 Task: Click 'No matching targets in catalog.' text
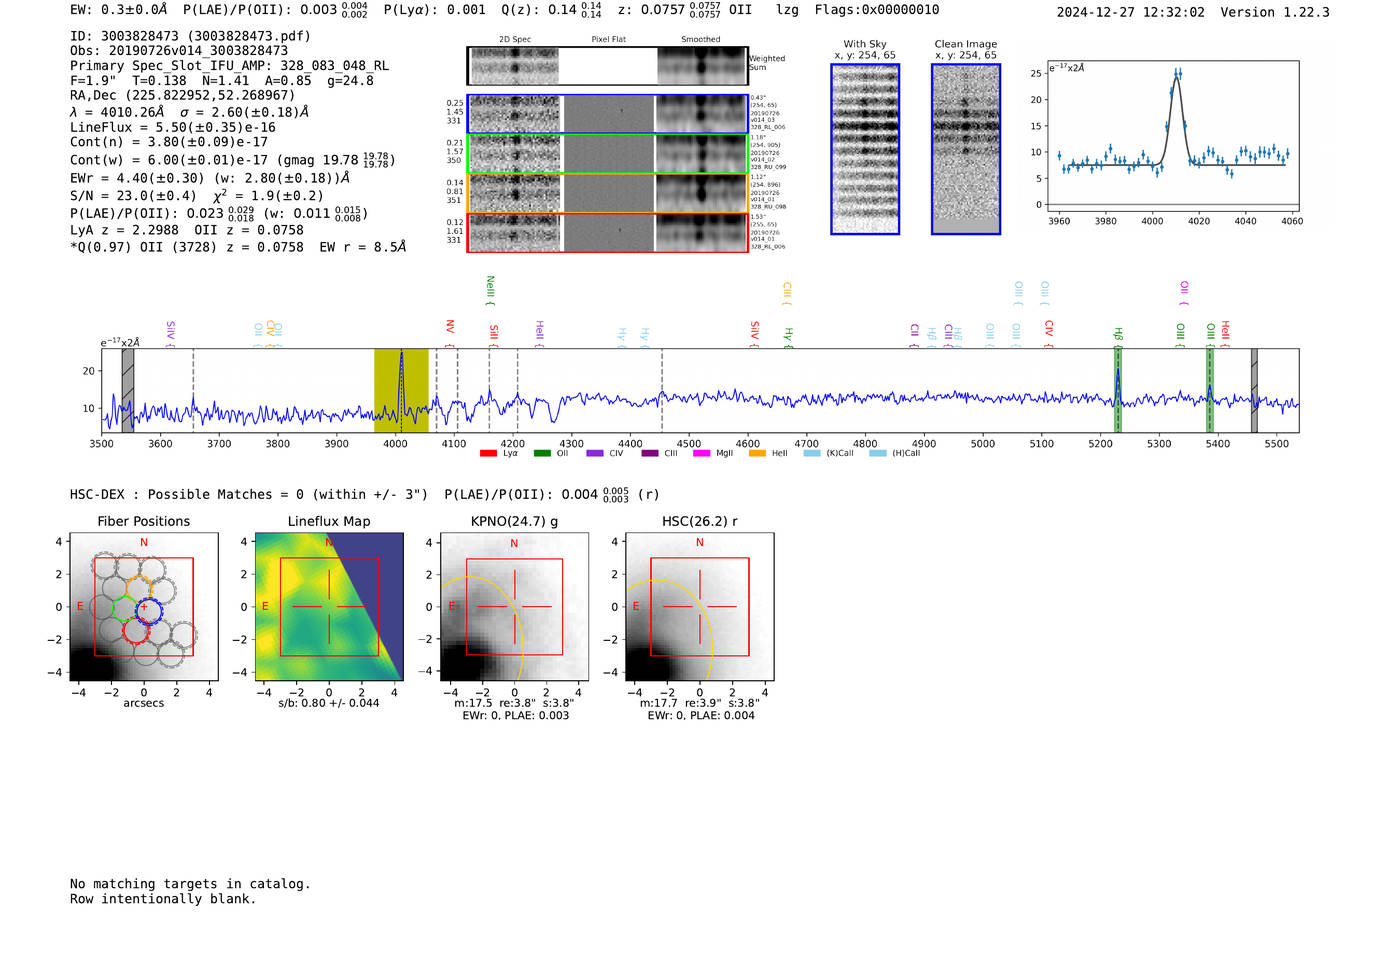(x=190, y=884)
